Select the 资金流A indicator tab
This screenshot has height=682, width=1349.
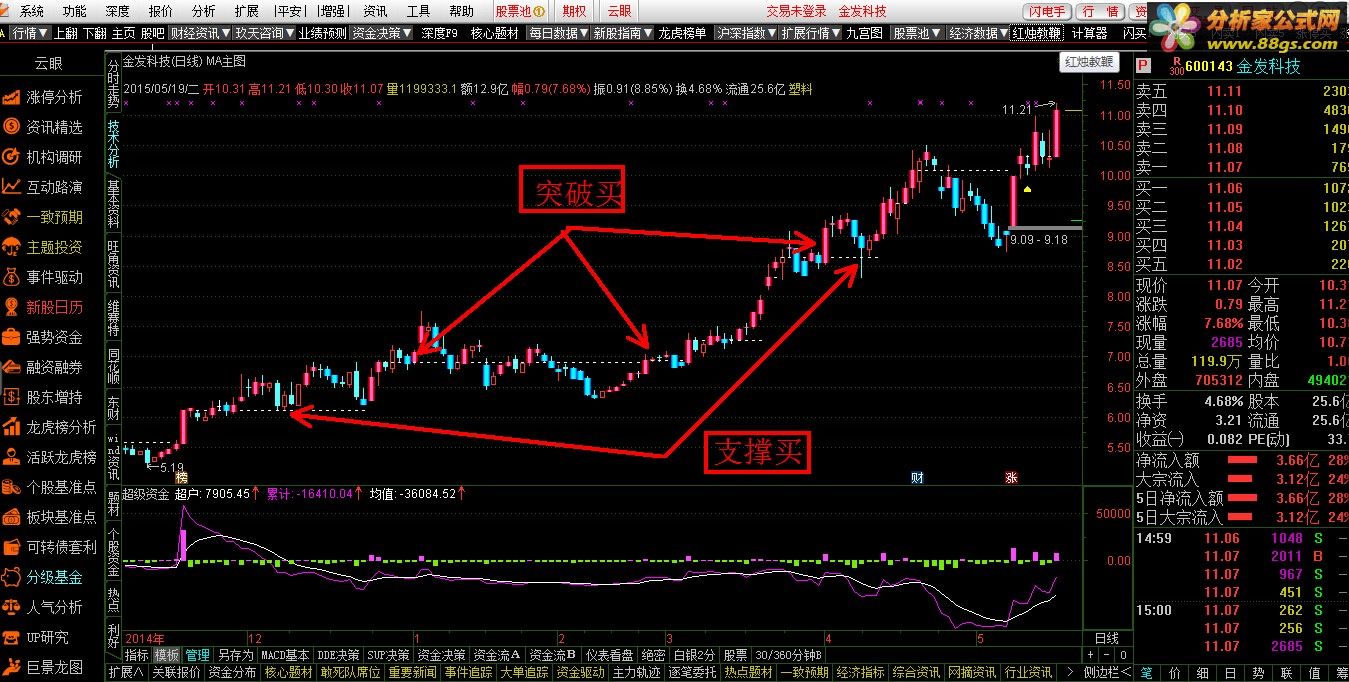click(x=497, y=655)
